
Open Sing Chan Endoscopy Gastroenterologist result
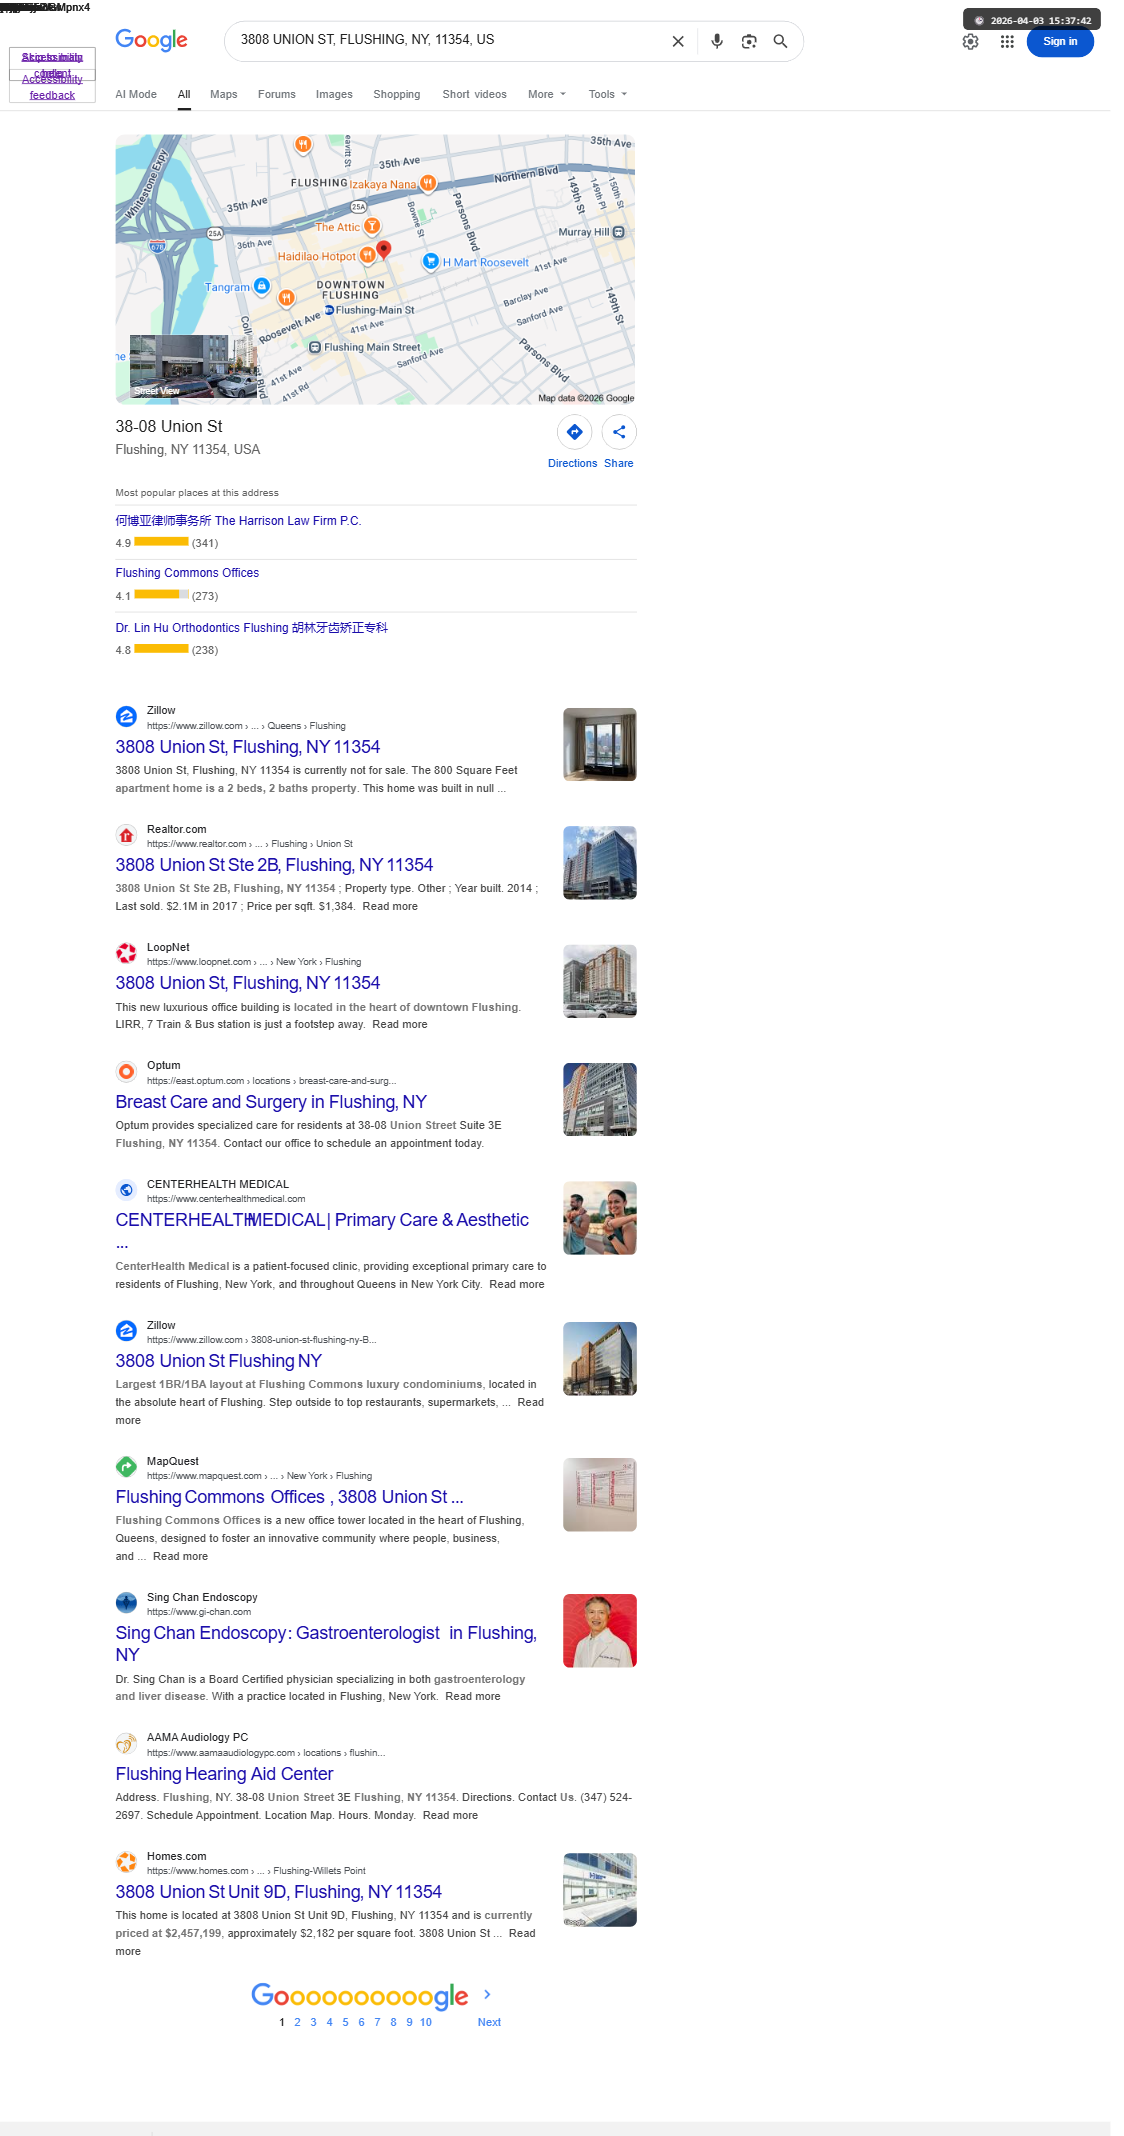pyautogui.click(x=326, y=1644)
